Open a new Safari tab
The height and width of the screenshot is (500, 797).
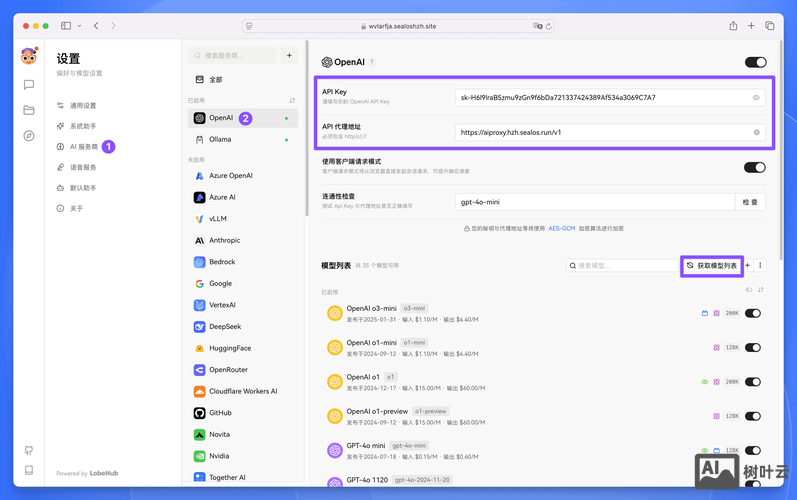point(751,26)
